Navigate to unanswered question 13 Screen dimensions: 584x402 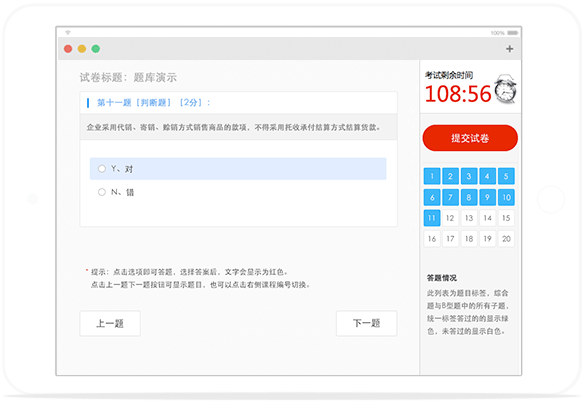[469, 218]
